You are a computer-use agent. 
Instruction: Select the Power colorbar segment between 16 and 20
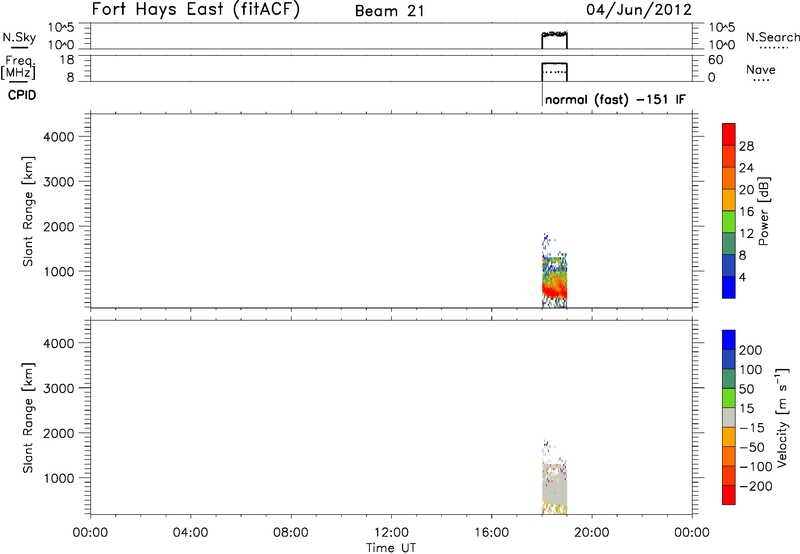click(x=729, y=200)
